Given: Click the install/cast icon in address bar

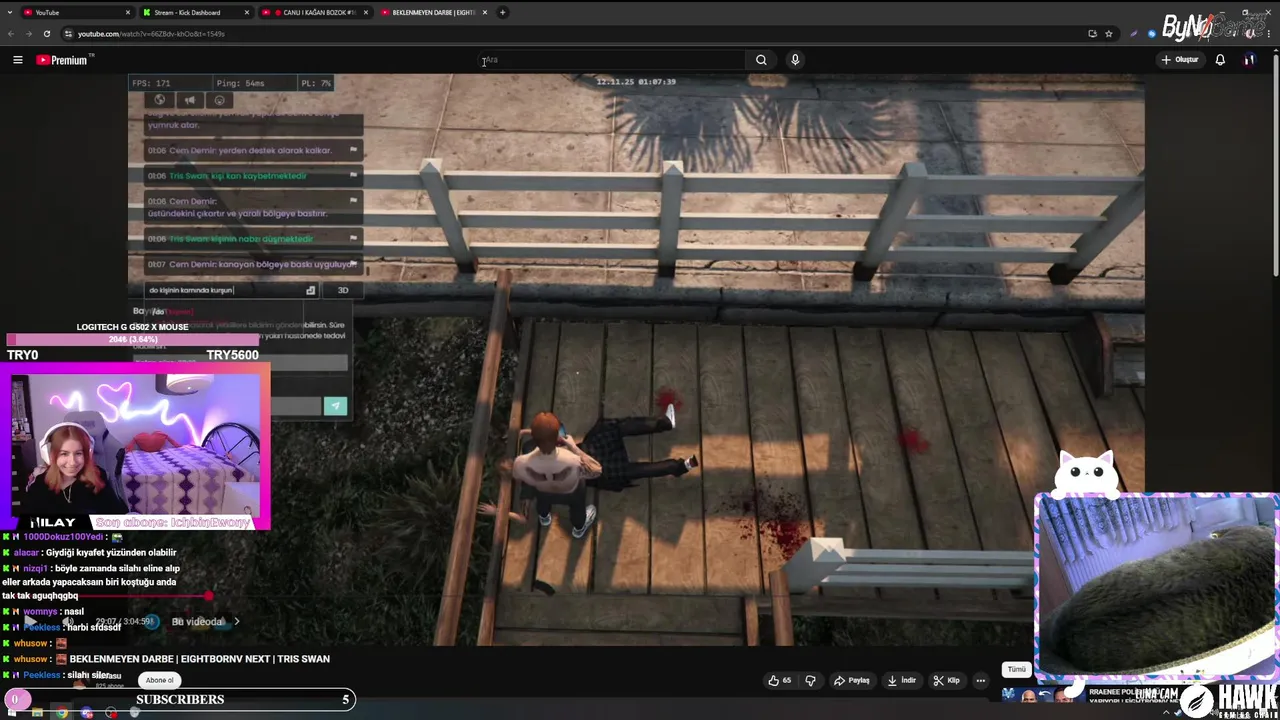Looking at the screenshot, I should pyautogui.click(x=1092, y=34).
